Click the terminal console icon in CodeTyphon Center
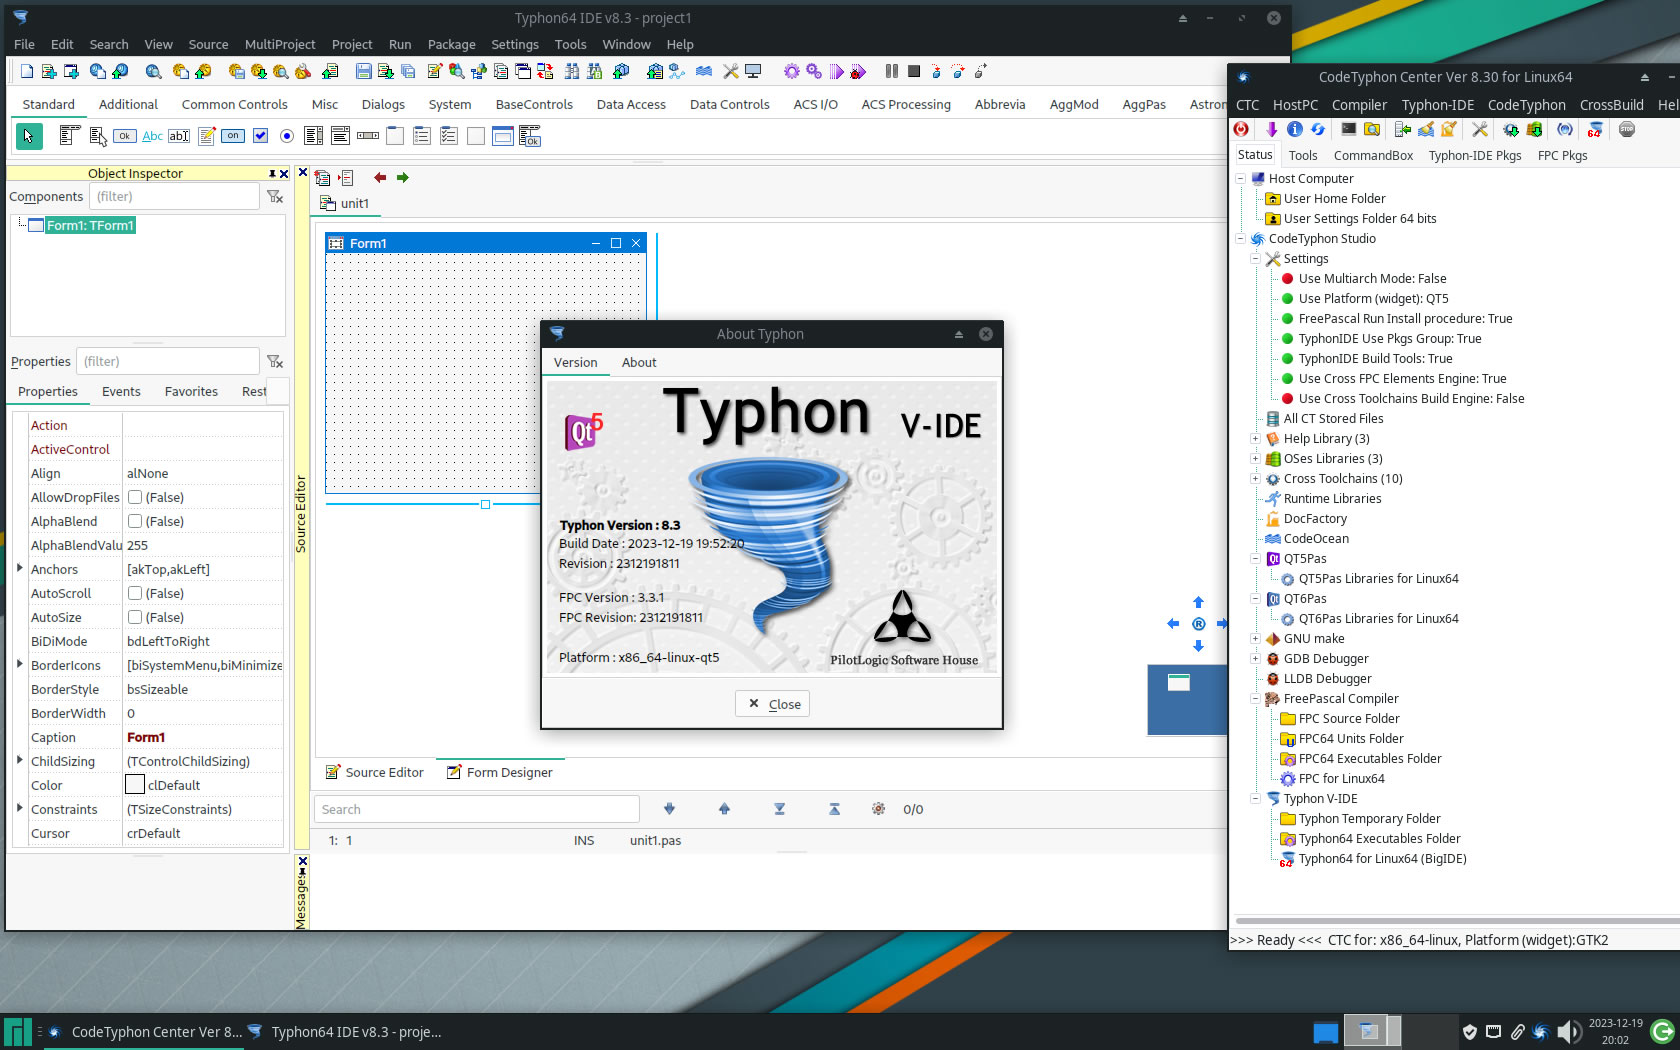Image resolution: width=1680 pixels, height=1050 pixels. coord(1349,129)
